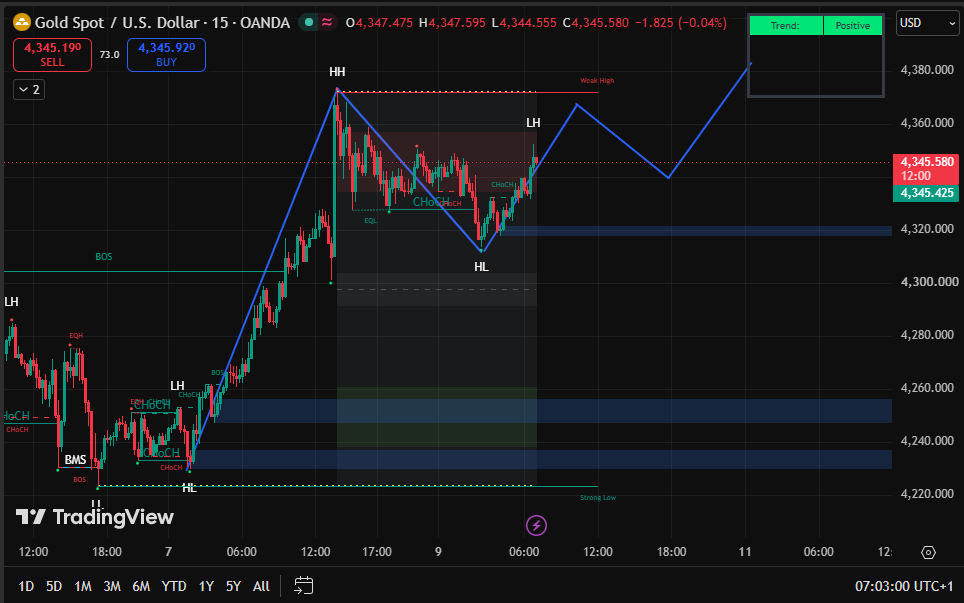Select the 6M time range

[141, 586]
